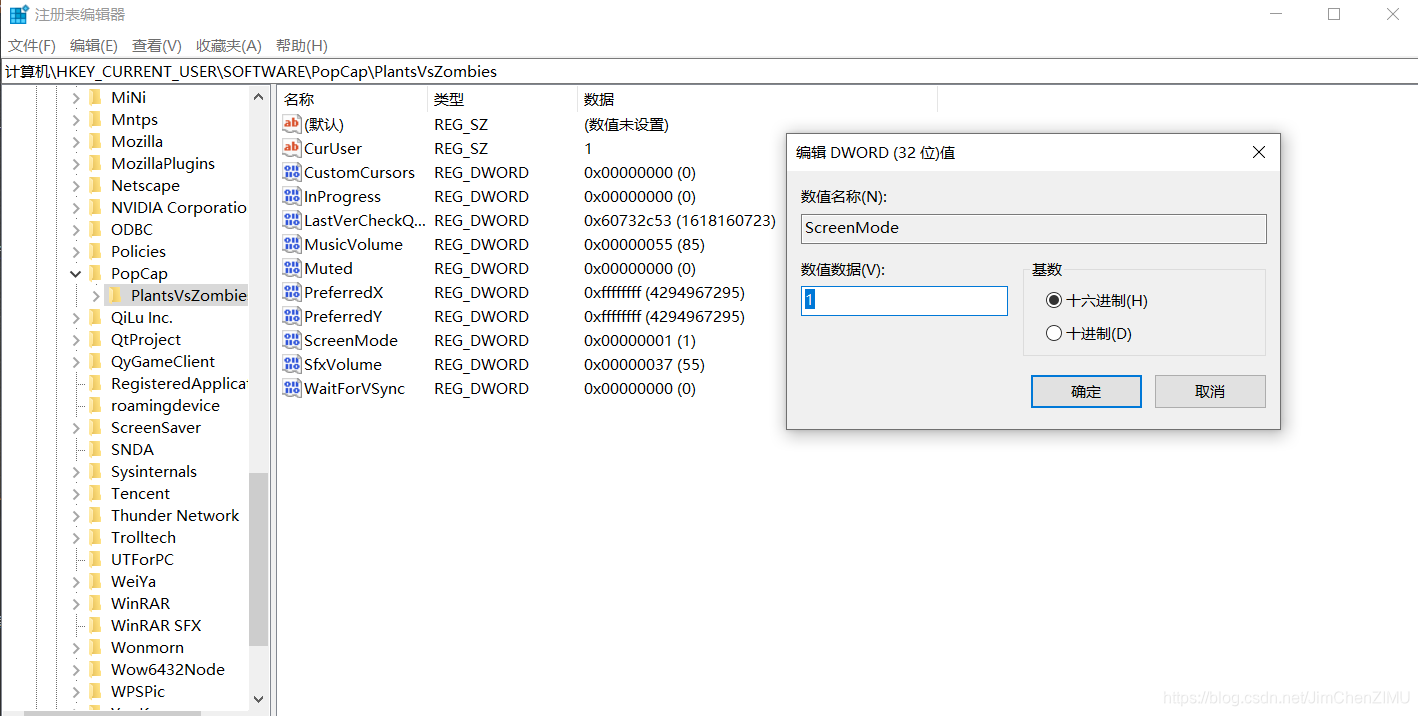
Task: Click the WinRAR SFX folder icon
Action: (x=96, y=625)
